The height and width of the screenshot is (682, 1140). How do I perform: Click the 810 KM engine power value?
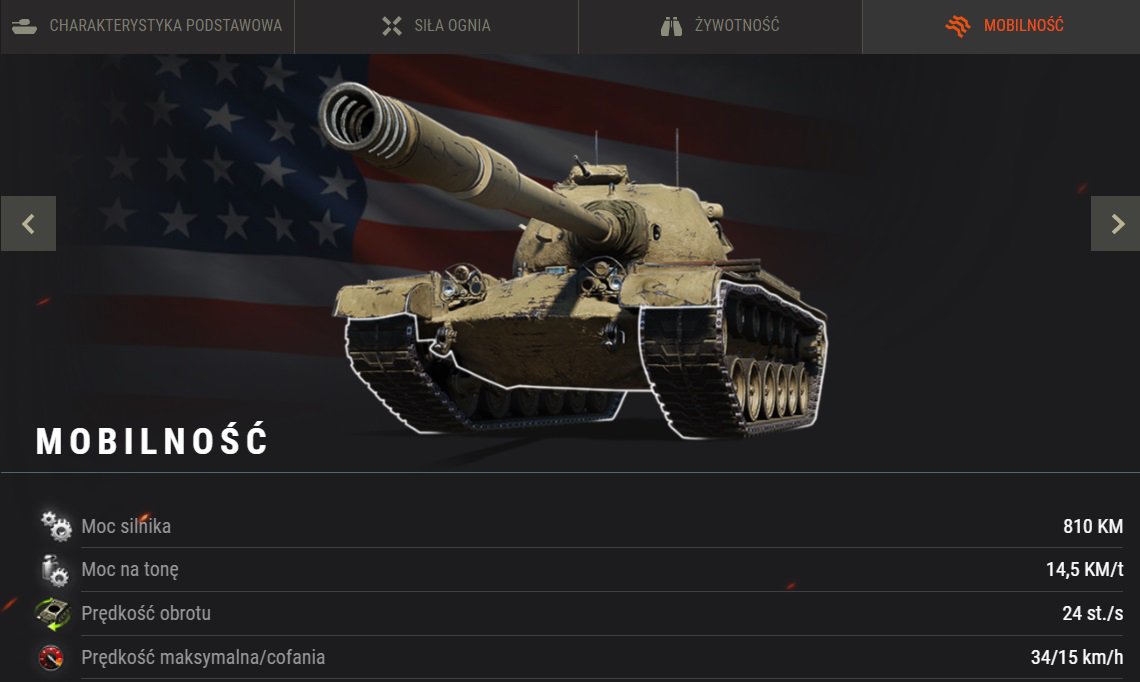click(x=1093, y=526)
